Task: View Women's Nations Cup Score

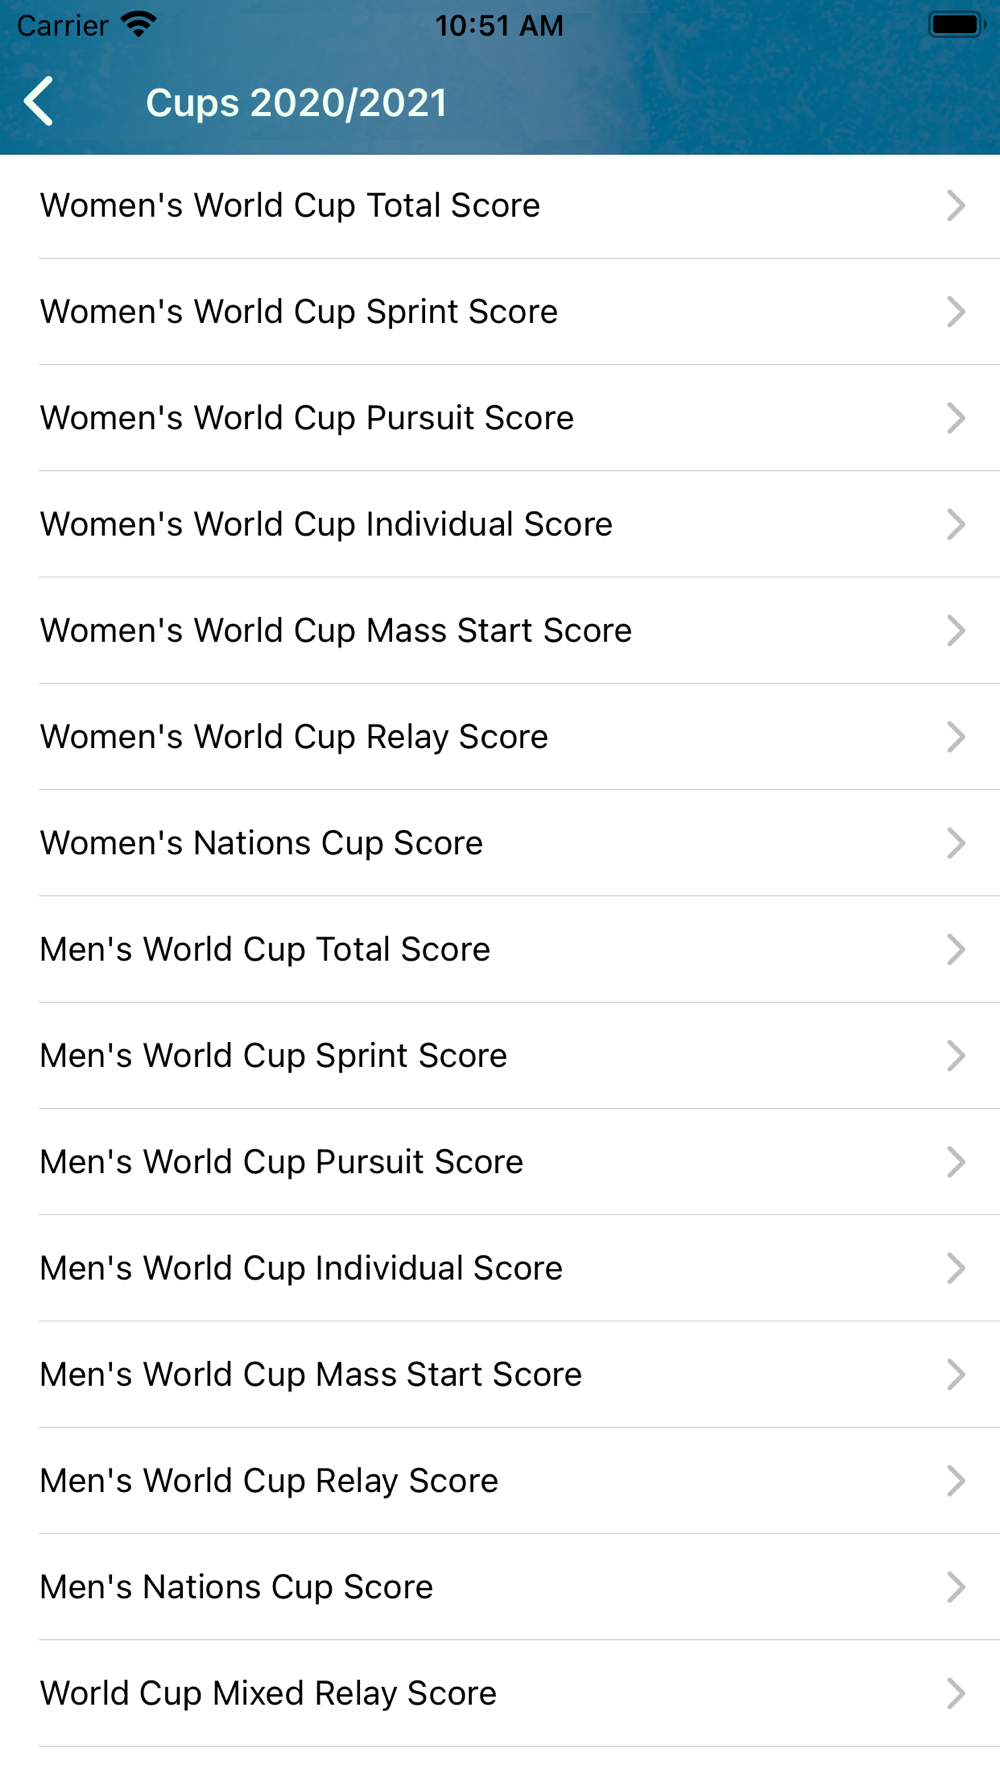Action: (500, 843)
